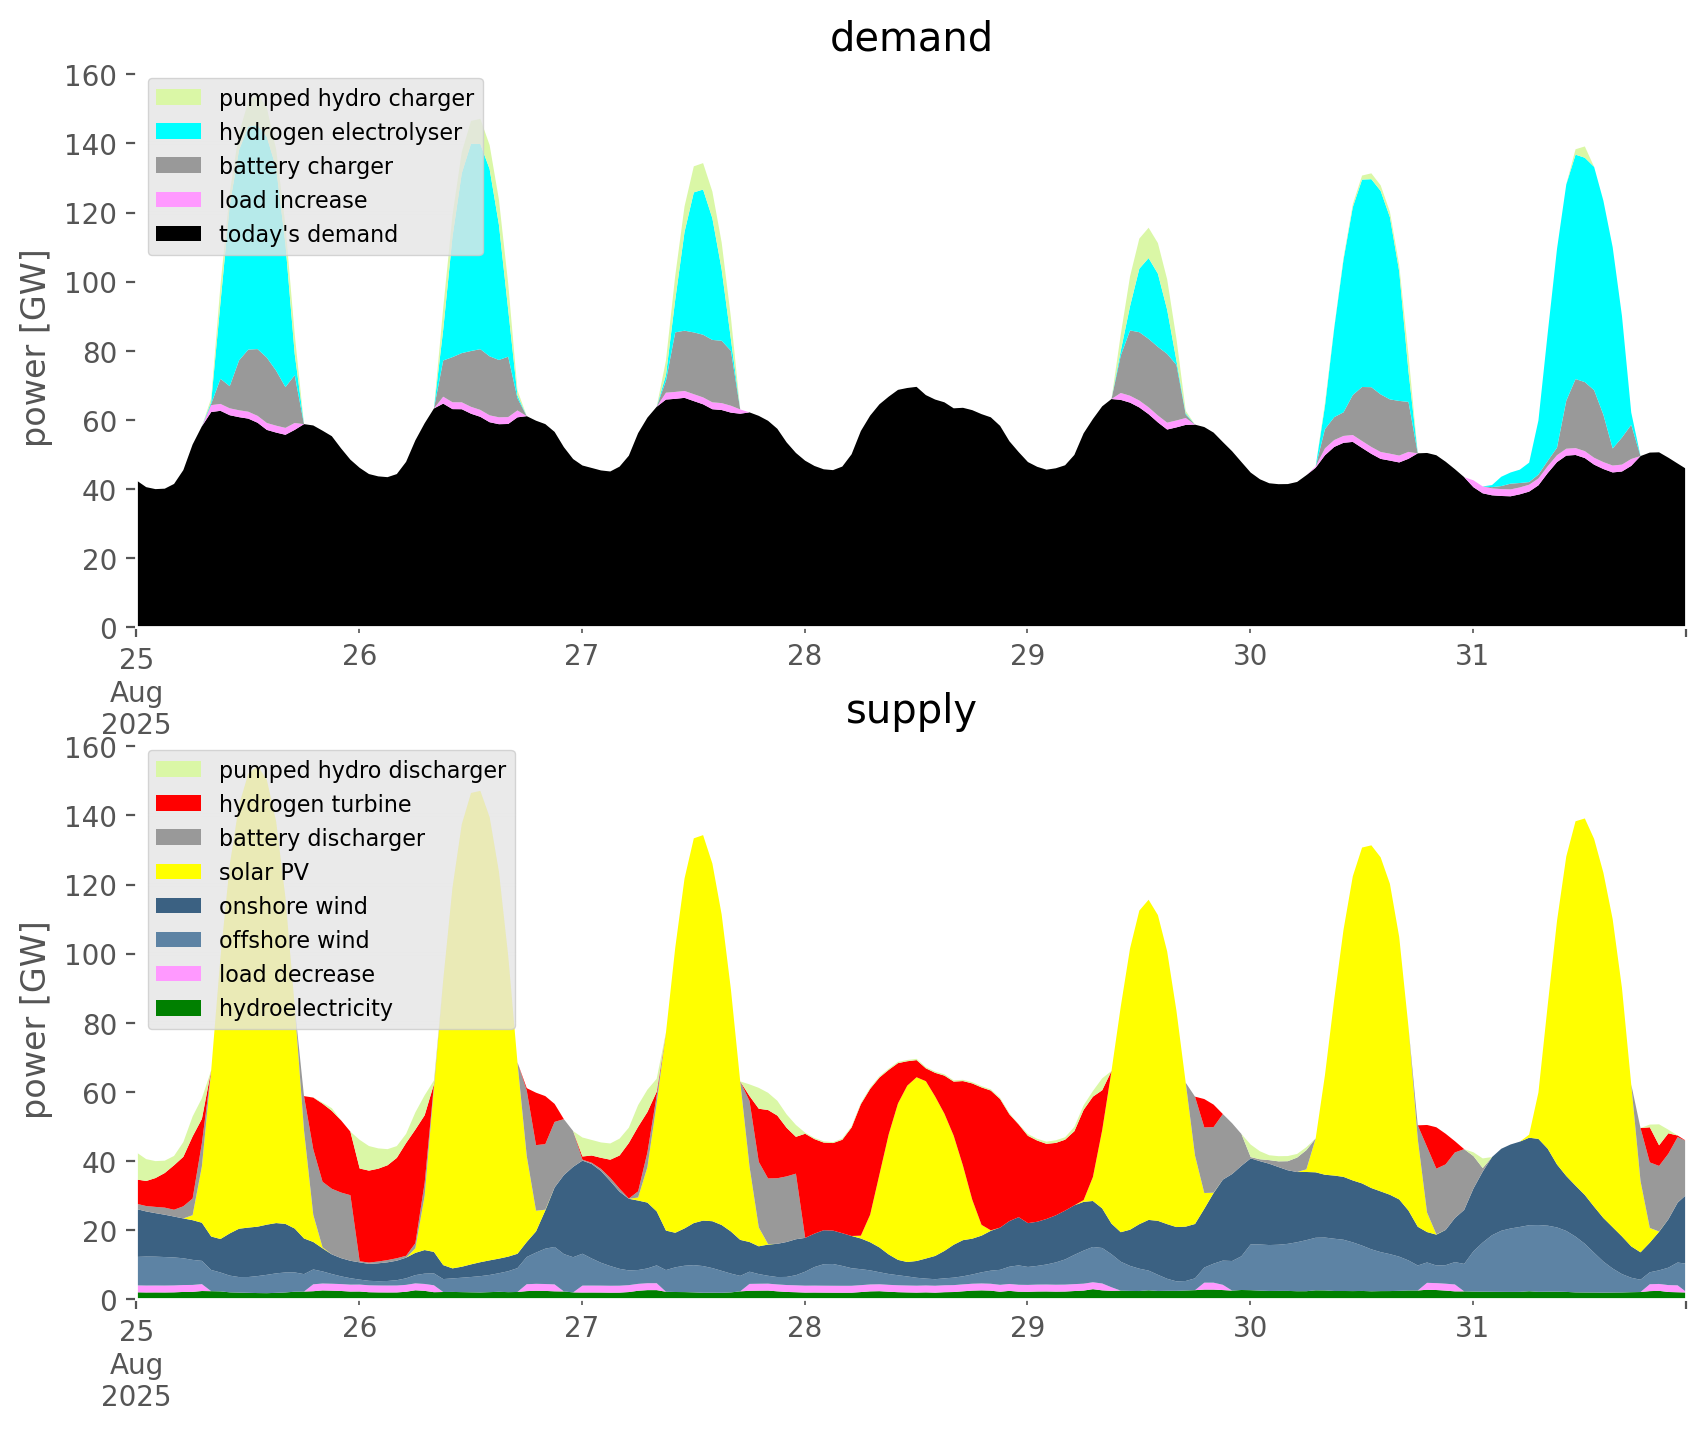Click the "supply" chart title
Viewport: 1706px width, 1431px height.
(x=910, y=710)
